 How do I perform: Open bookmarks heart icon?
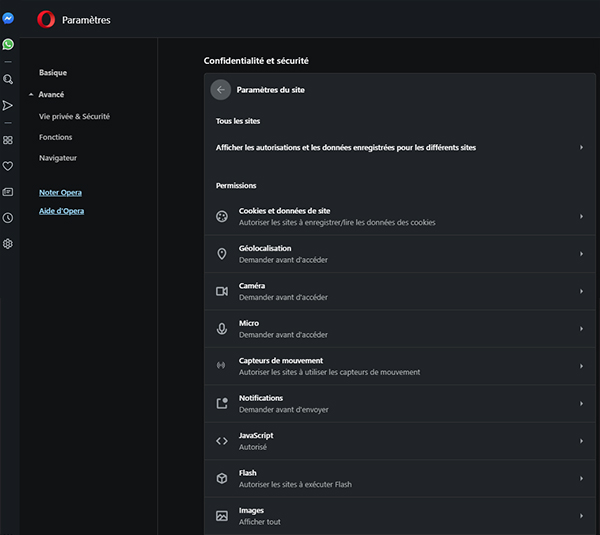[x=8, y=166]
